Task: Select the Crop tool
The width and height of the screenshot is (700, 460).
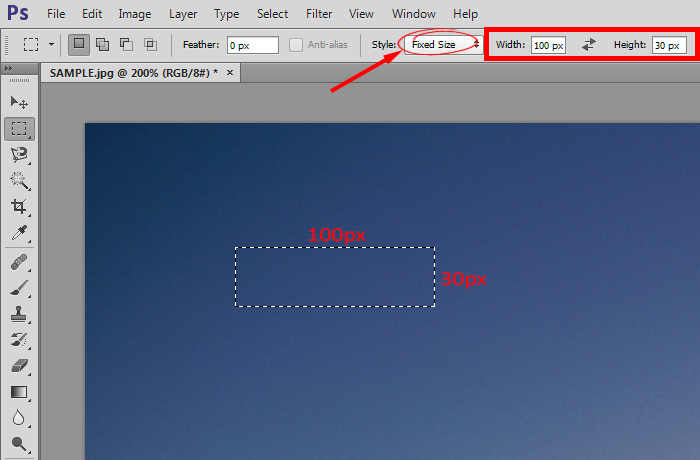Action: point(19,206)
